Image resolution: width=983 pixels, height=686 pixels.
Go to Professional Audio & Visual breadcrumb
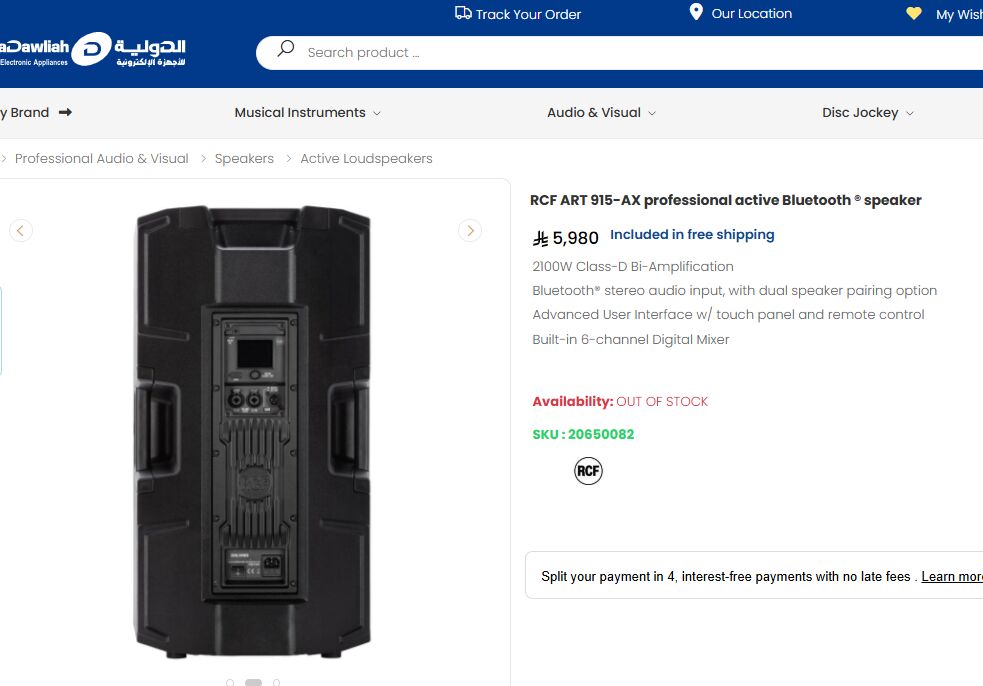pyautogui.click(x=102, y=159)
